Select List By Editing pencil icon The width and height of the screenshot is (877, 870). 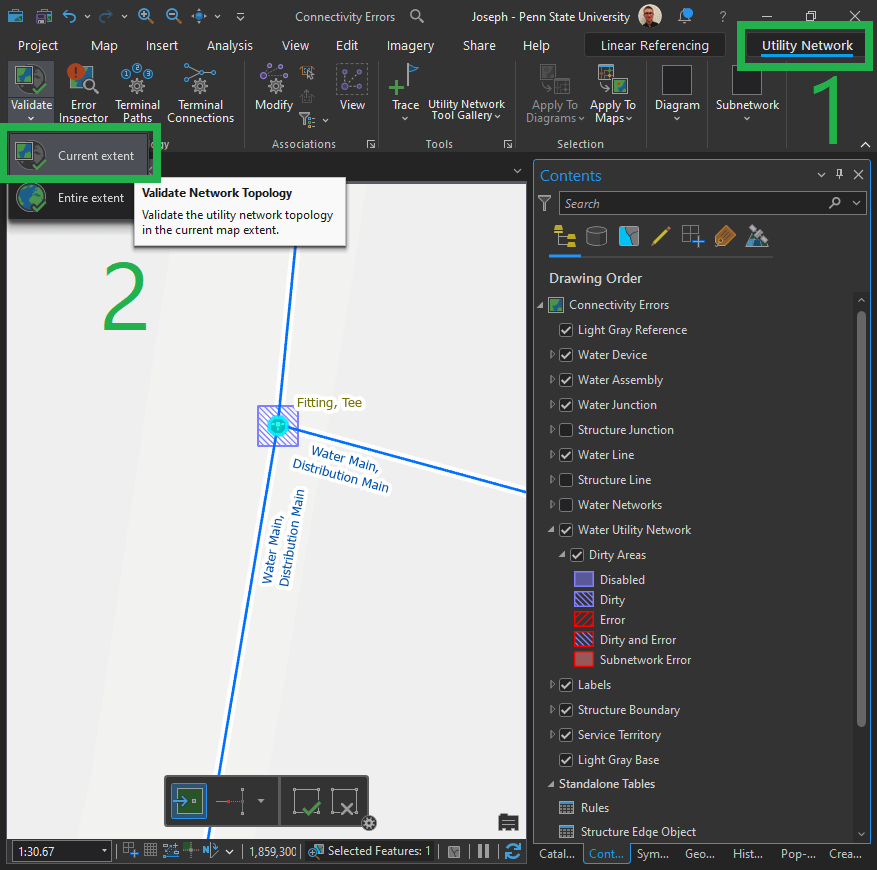point(660,236)
